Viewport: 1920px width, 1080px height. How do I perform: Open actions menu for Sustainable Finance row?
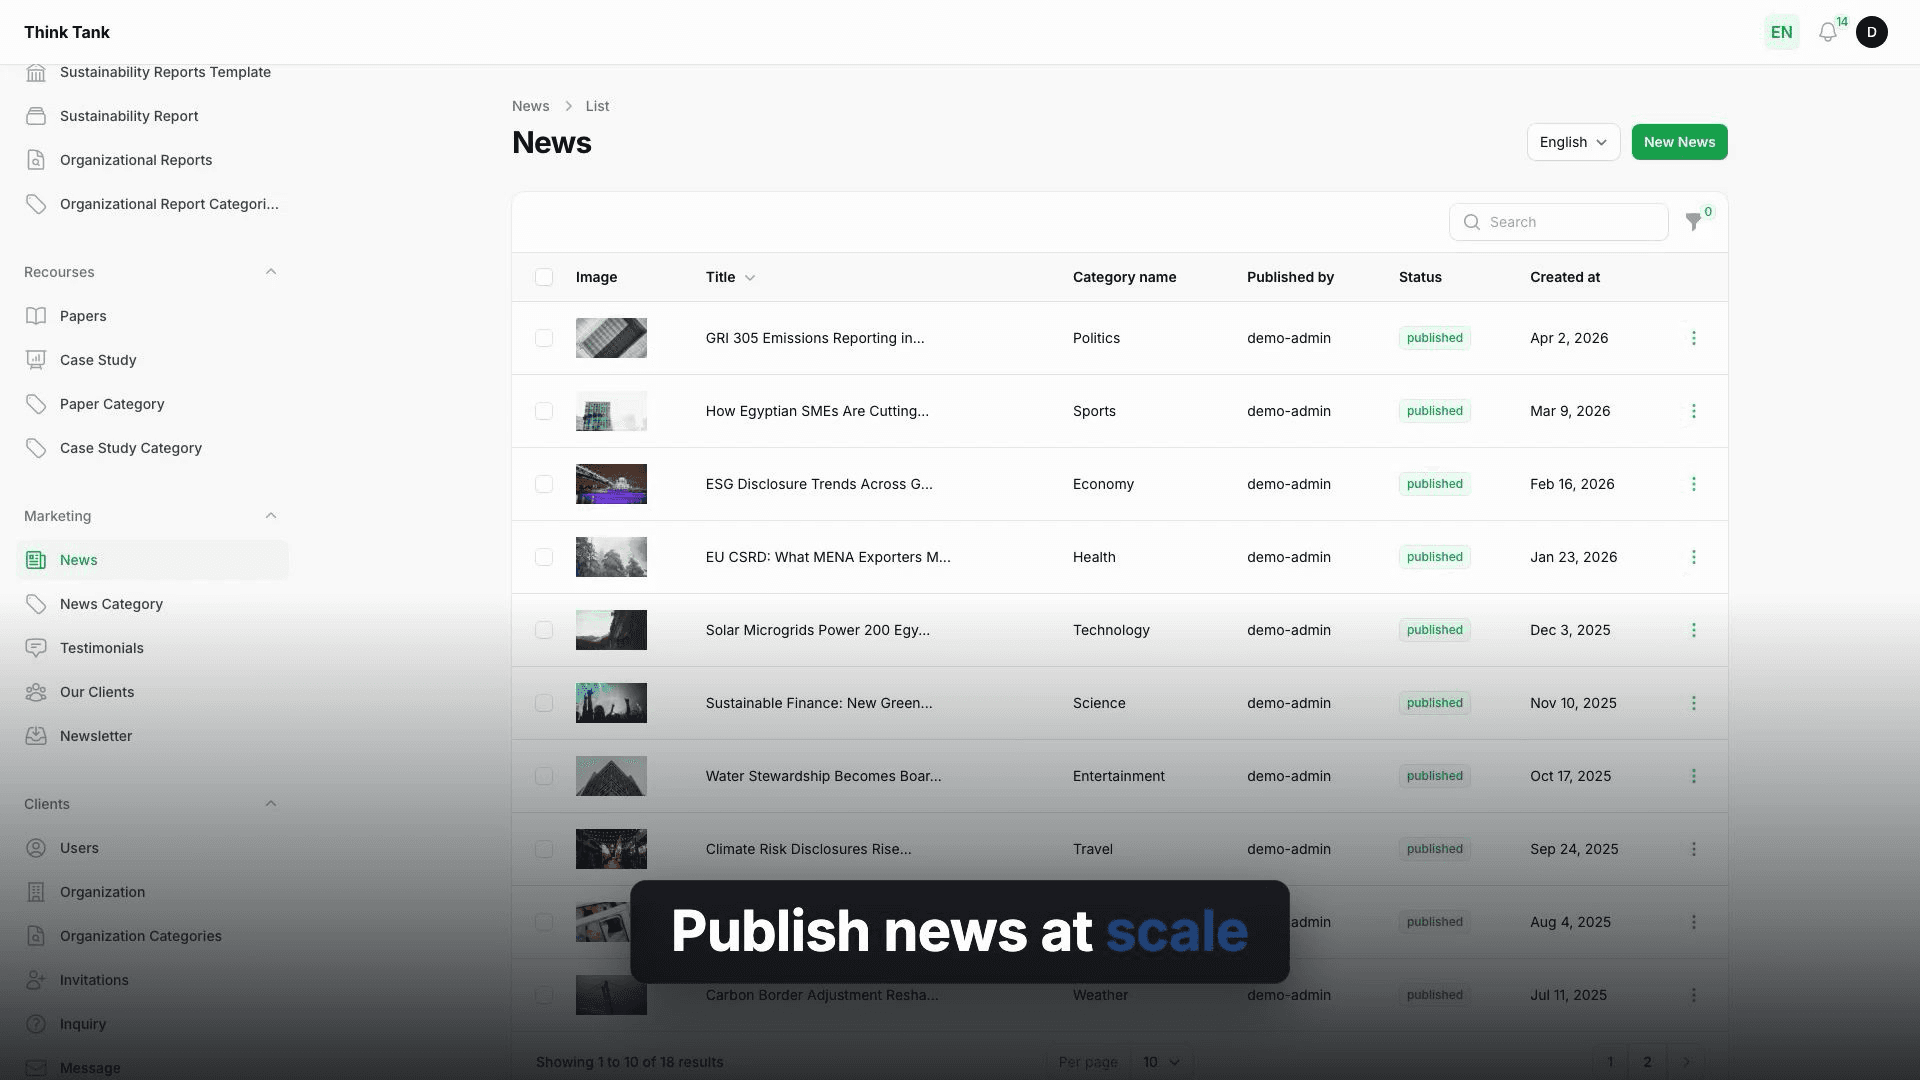click(x=1694, y=703)
